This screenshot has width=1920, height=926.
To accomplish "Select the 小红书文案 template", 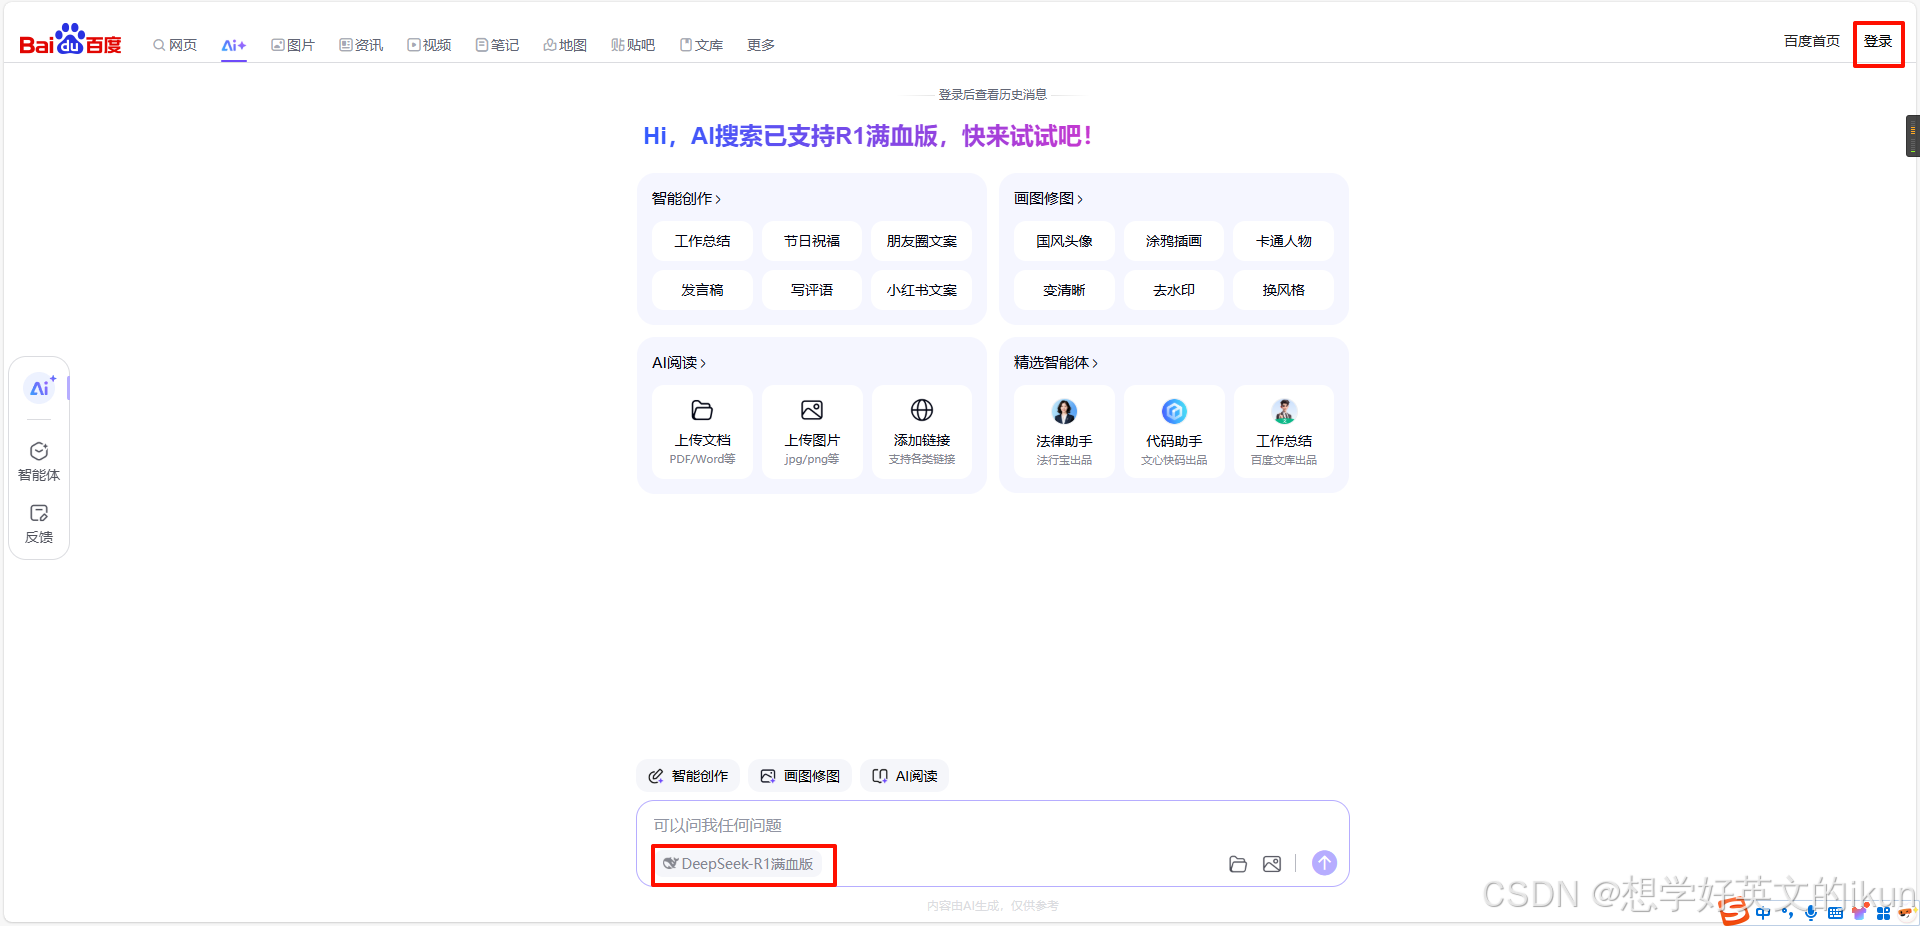I will [x=922, y=290].
